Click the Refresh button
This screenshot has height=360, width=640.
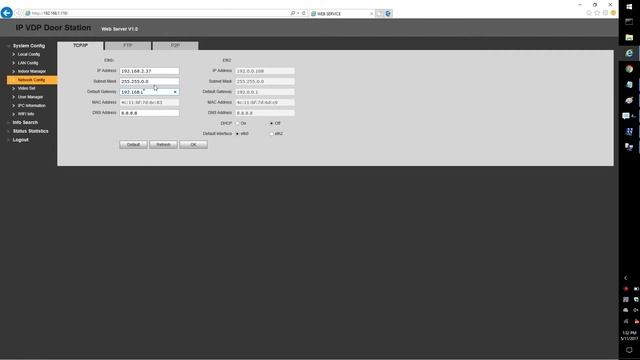(163, 144)
